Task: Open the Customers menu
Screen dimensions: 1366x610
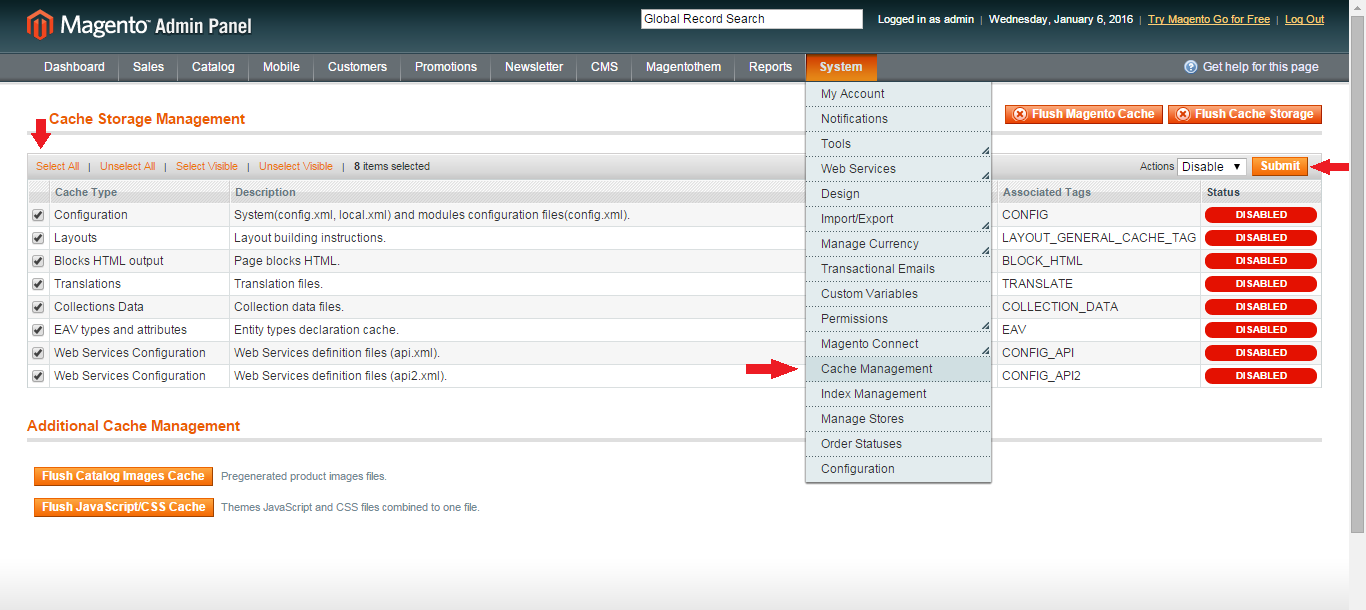Action: coord(357,67)
